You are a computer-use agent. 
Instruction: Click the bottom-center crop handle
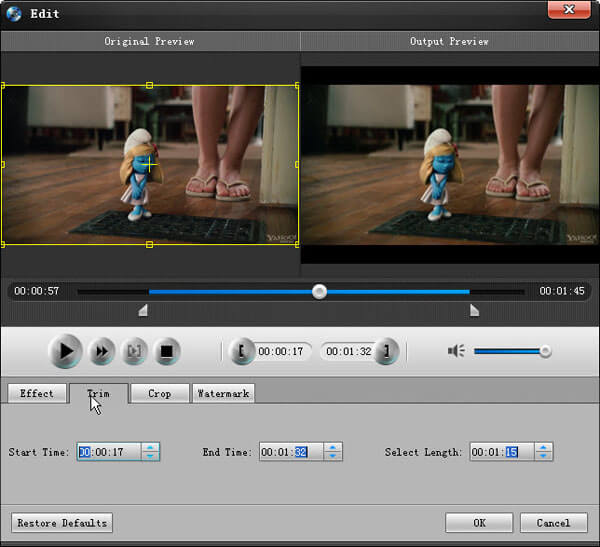click(x=150, y=245)
